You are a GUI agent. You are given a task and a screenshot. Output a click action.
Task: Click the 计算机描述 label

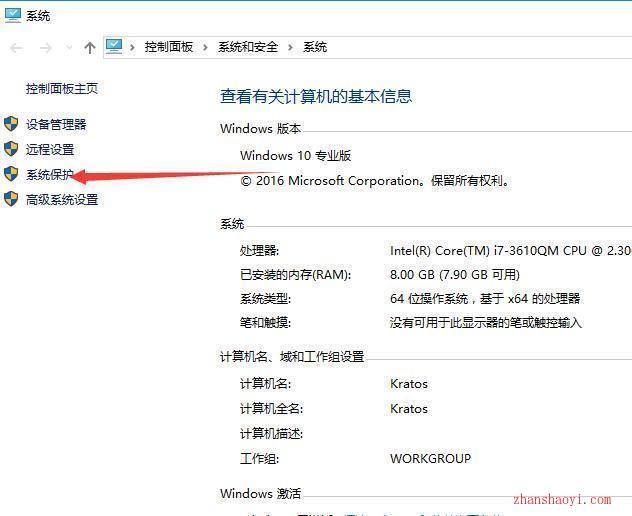pyautogui.click(x=271, y=434)
